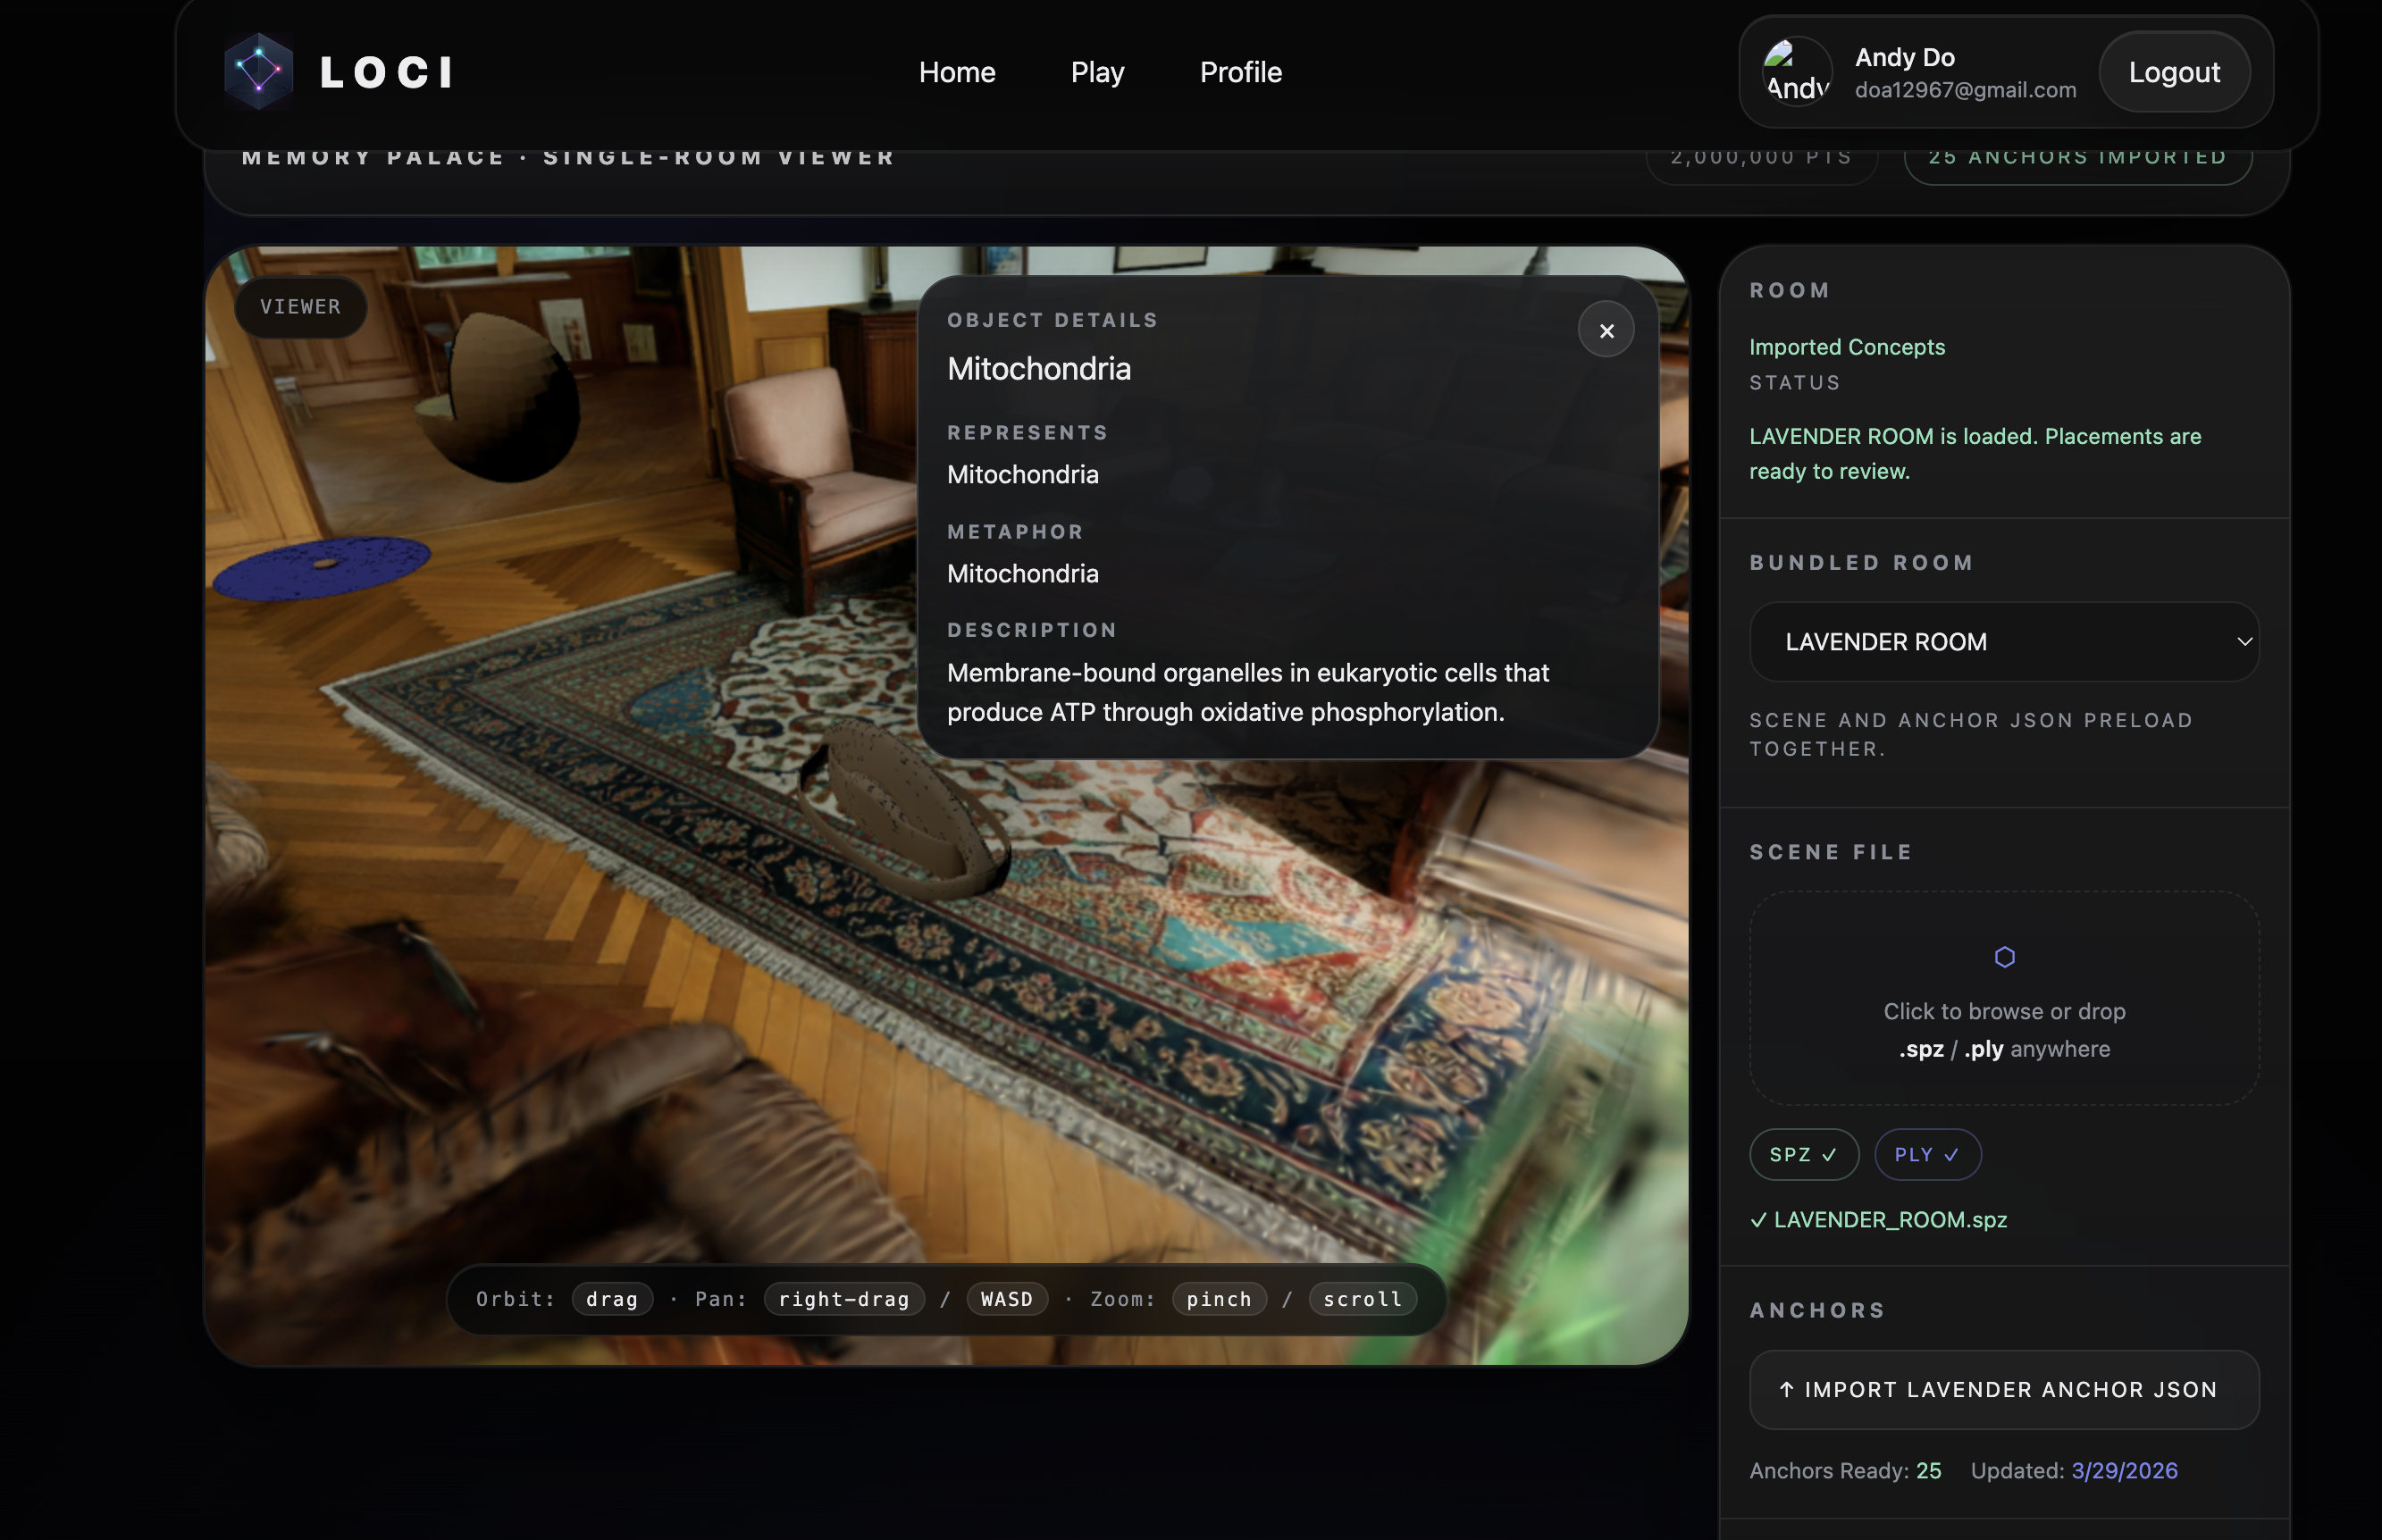Click the up-arrow icon on Import Anchor button
The height and width of the screenshot is (1540, 2382).
click(x=1786, y=1389)
